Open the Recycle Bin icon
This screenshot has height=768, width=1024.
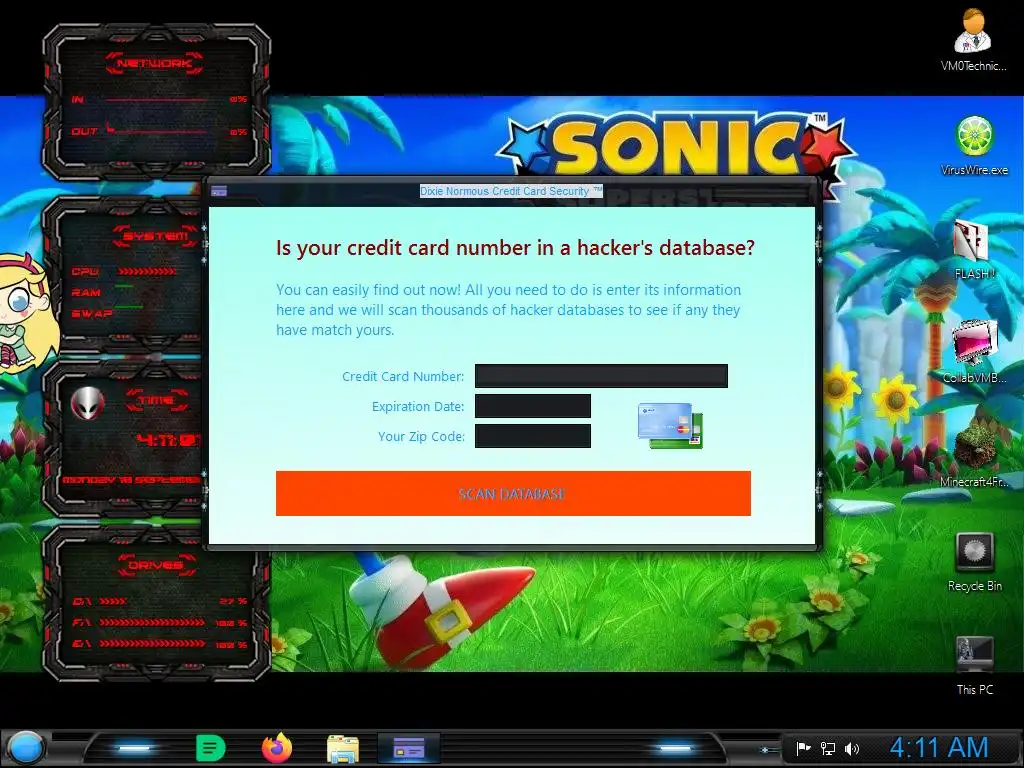point(974,562)
